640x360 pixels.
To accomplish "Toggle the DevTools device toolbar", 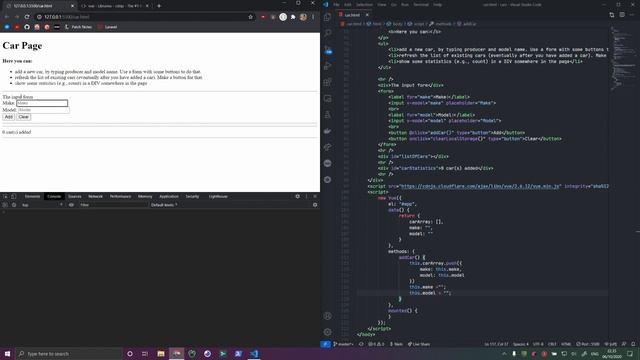I will point(13,196).
